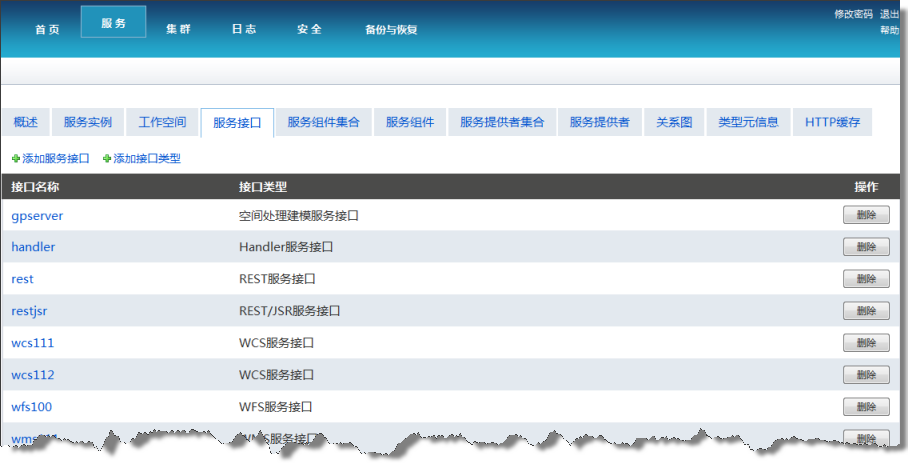Select the REST服务接口 cell
908x463 pixels.
pos(277,279)
